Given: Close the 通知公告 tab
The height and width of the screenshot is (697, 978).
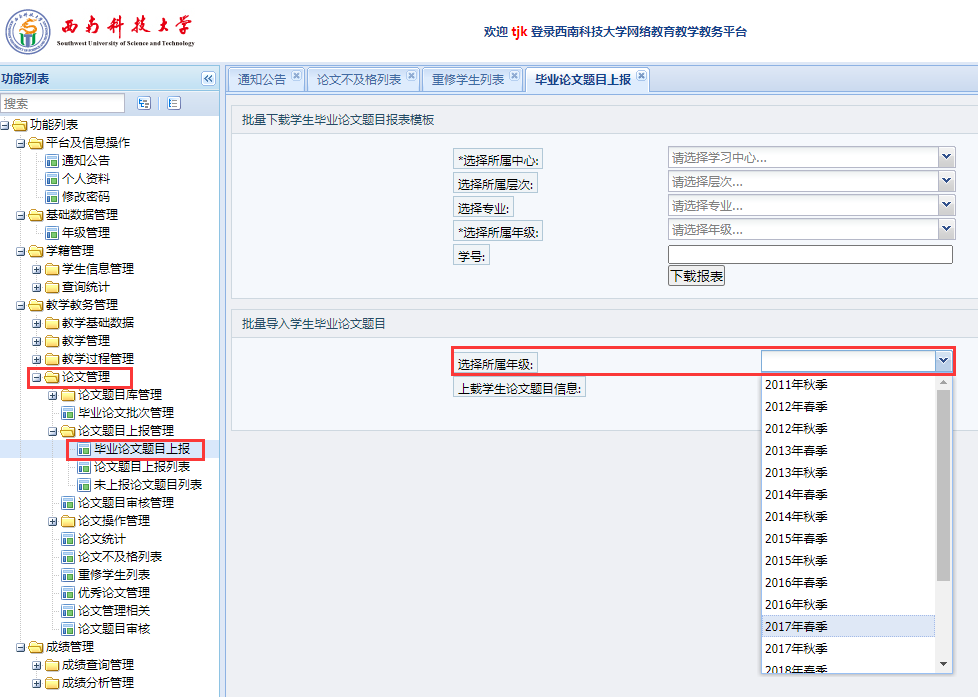Looking at the screenshot, I should pyautogui.click(x=296, y=76).
